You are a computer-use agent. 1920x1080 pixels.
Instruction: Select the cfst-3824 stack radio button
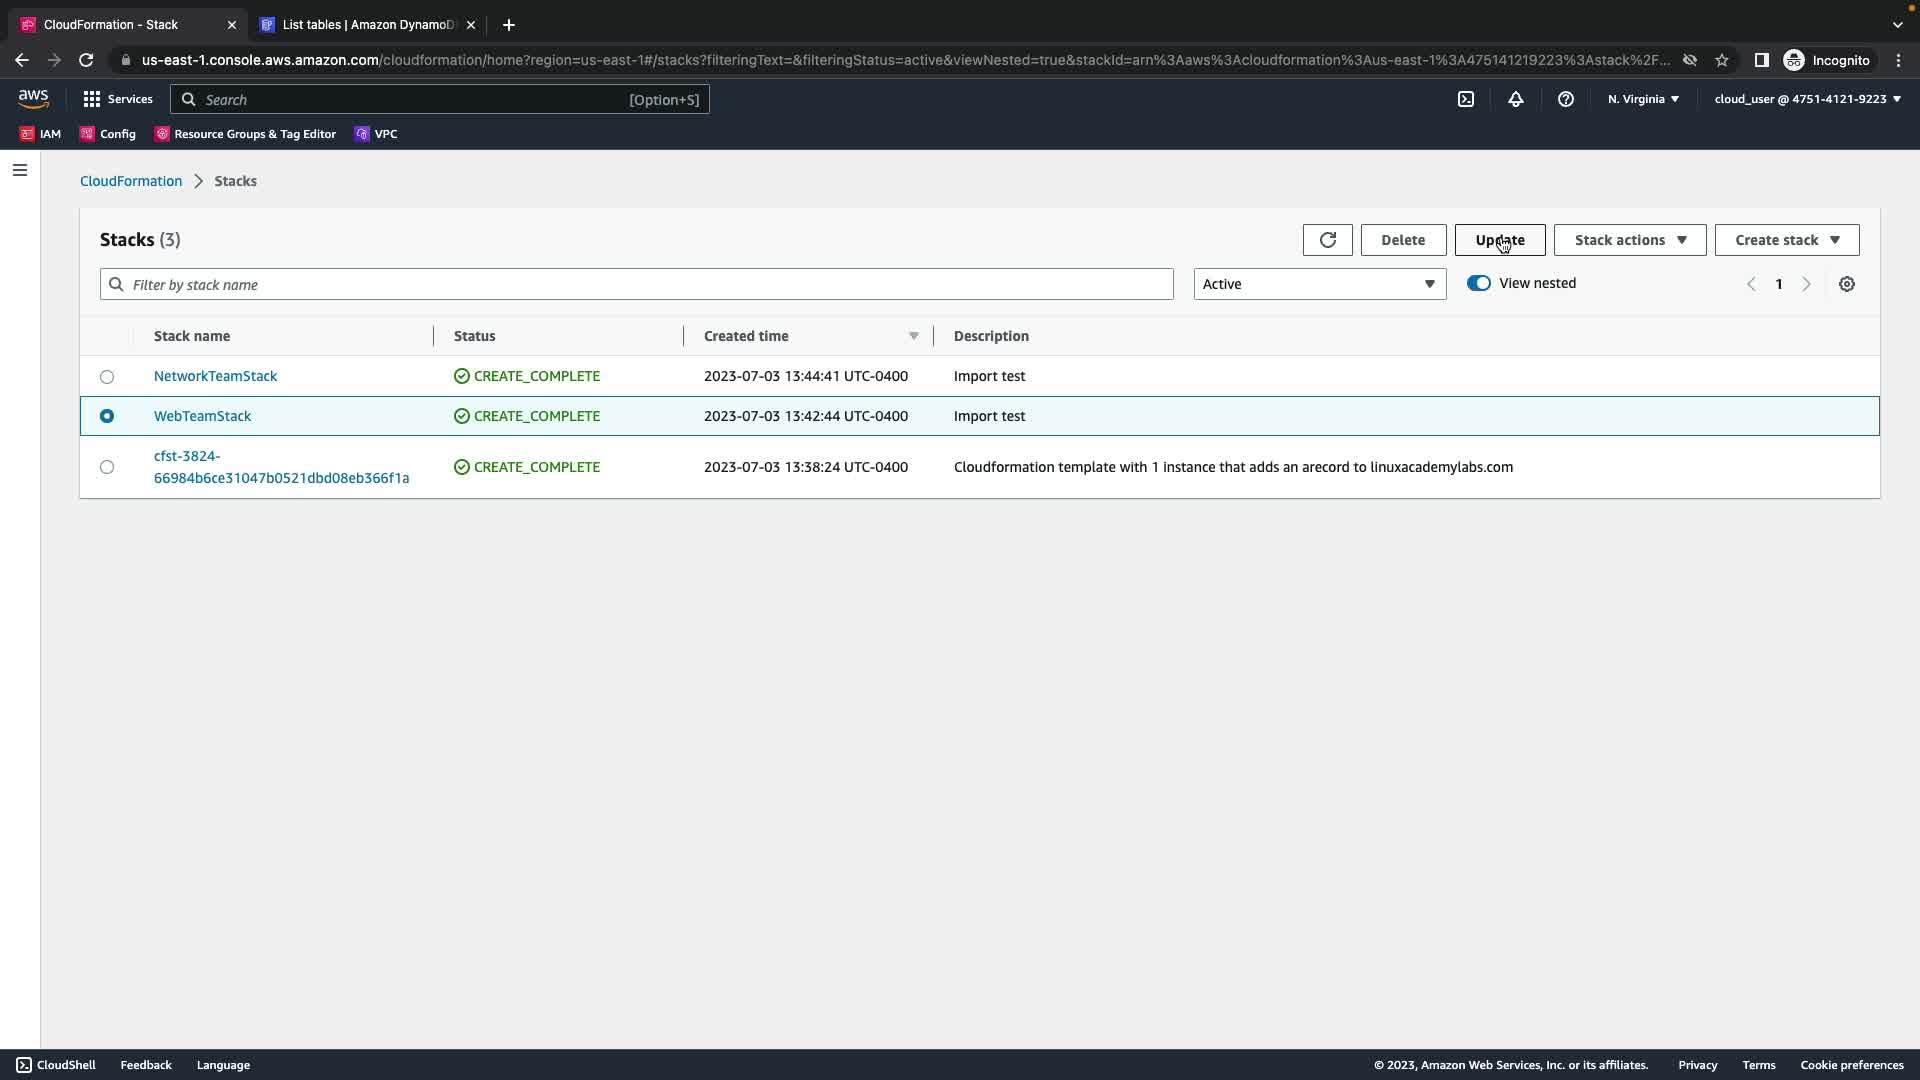107,467
